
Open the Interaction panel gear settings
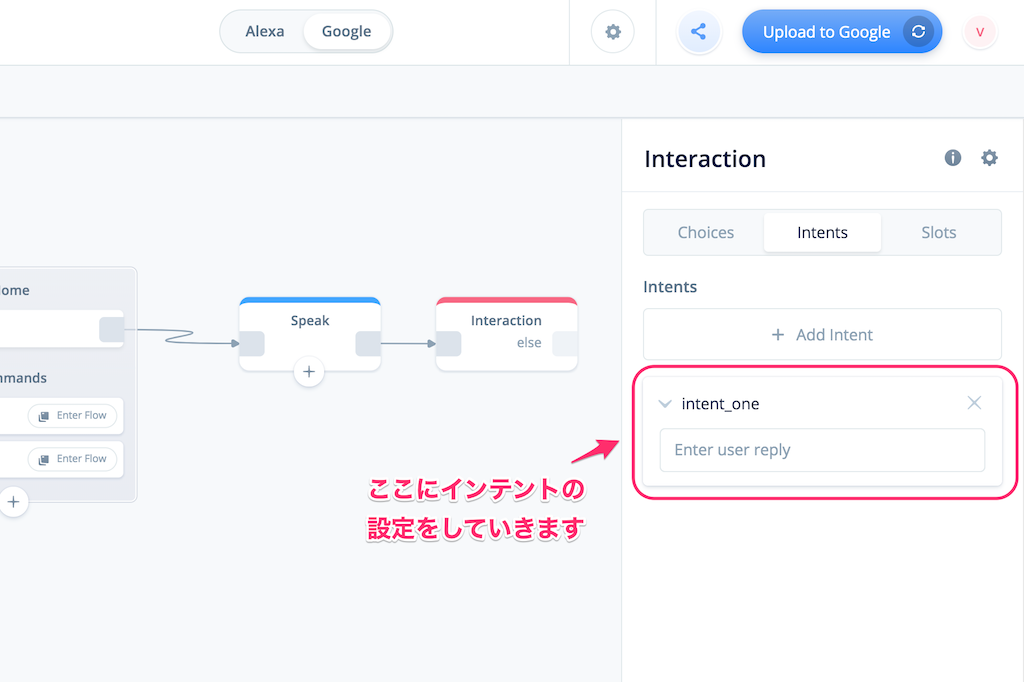tap(989, 157)
